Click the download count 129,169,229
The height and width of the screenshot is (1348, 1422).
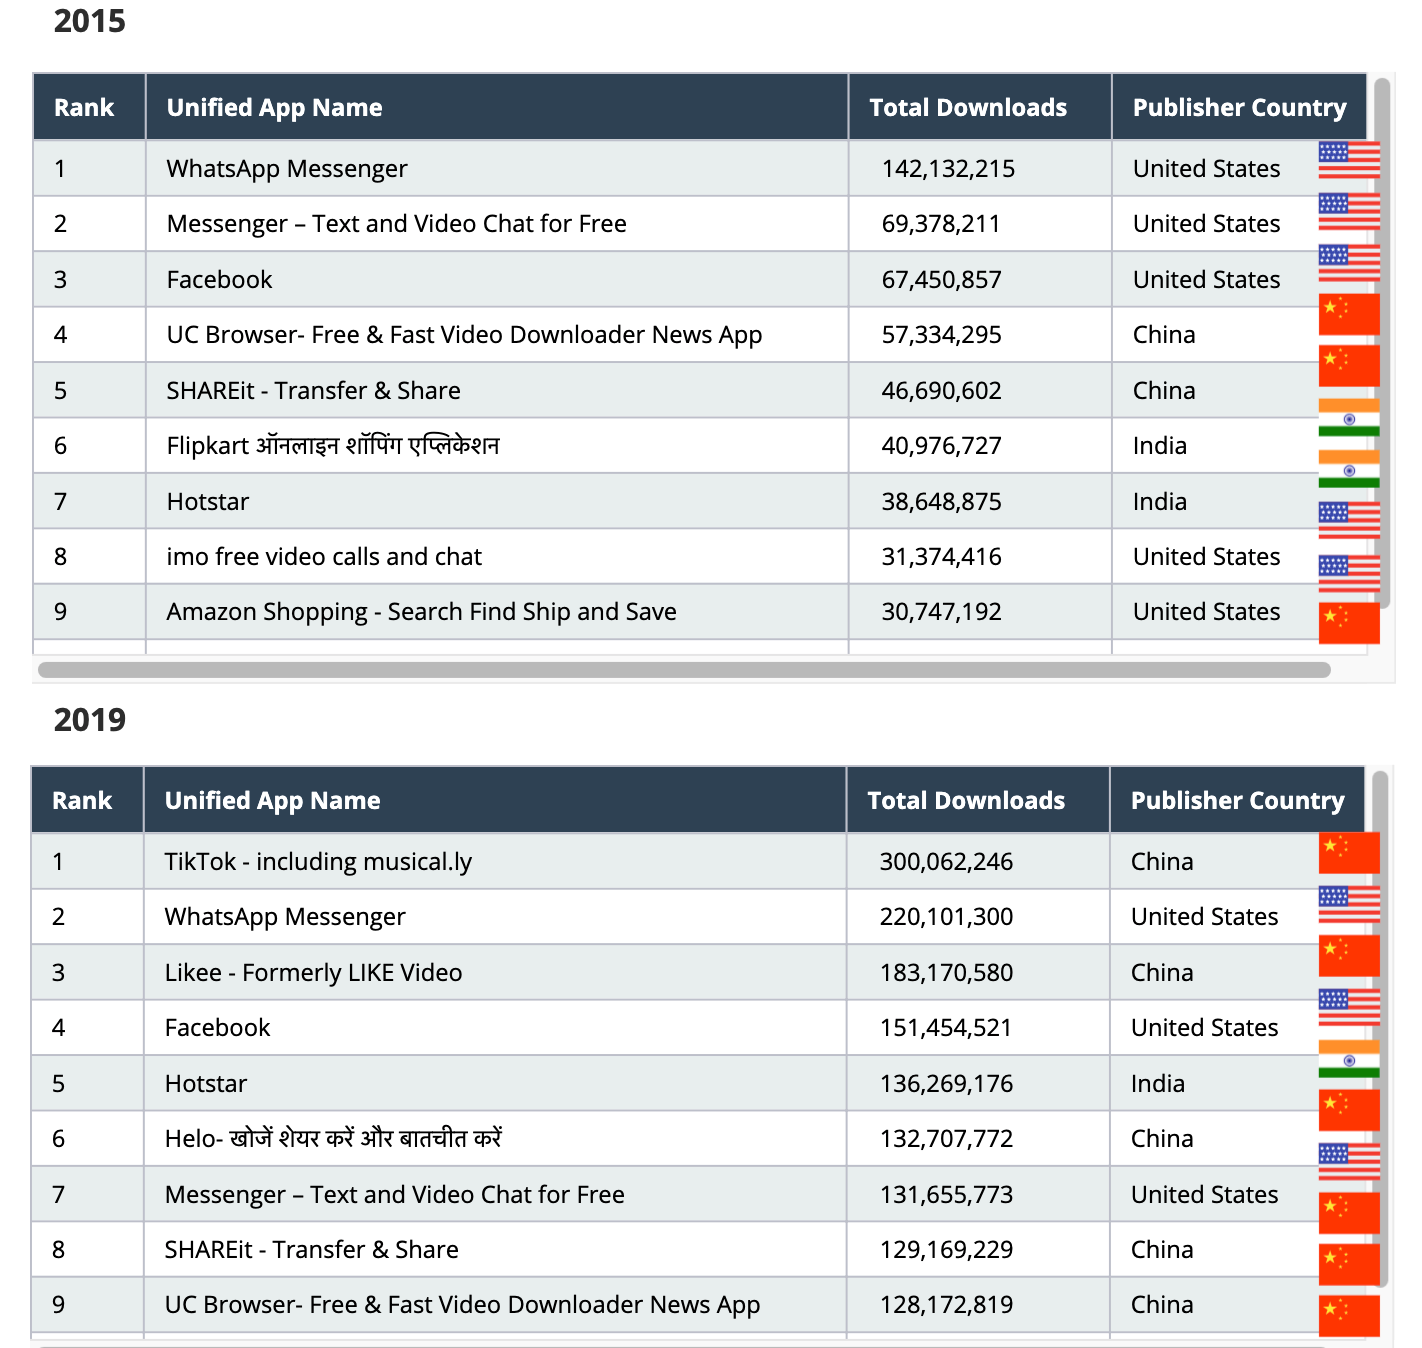click(946, 1250)
